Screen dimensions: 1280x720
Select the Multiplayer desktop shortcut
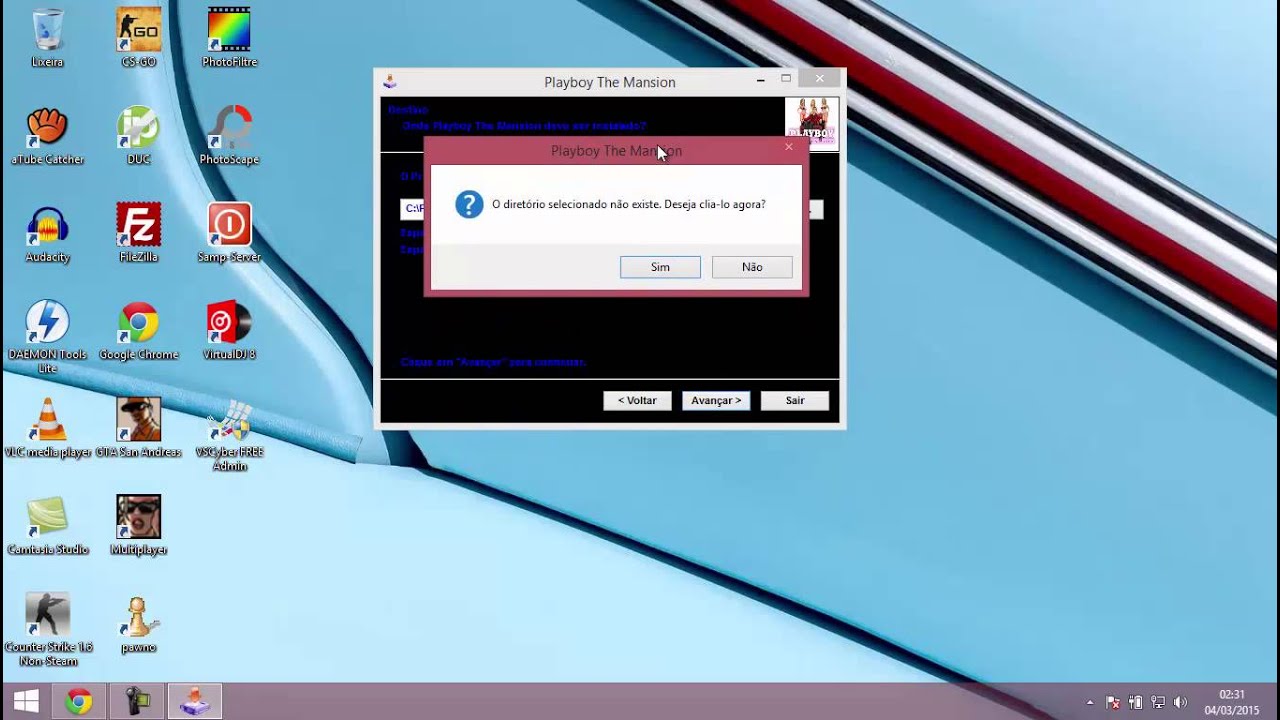click(x=139, y=525)
